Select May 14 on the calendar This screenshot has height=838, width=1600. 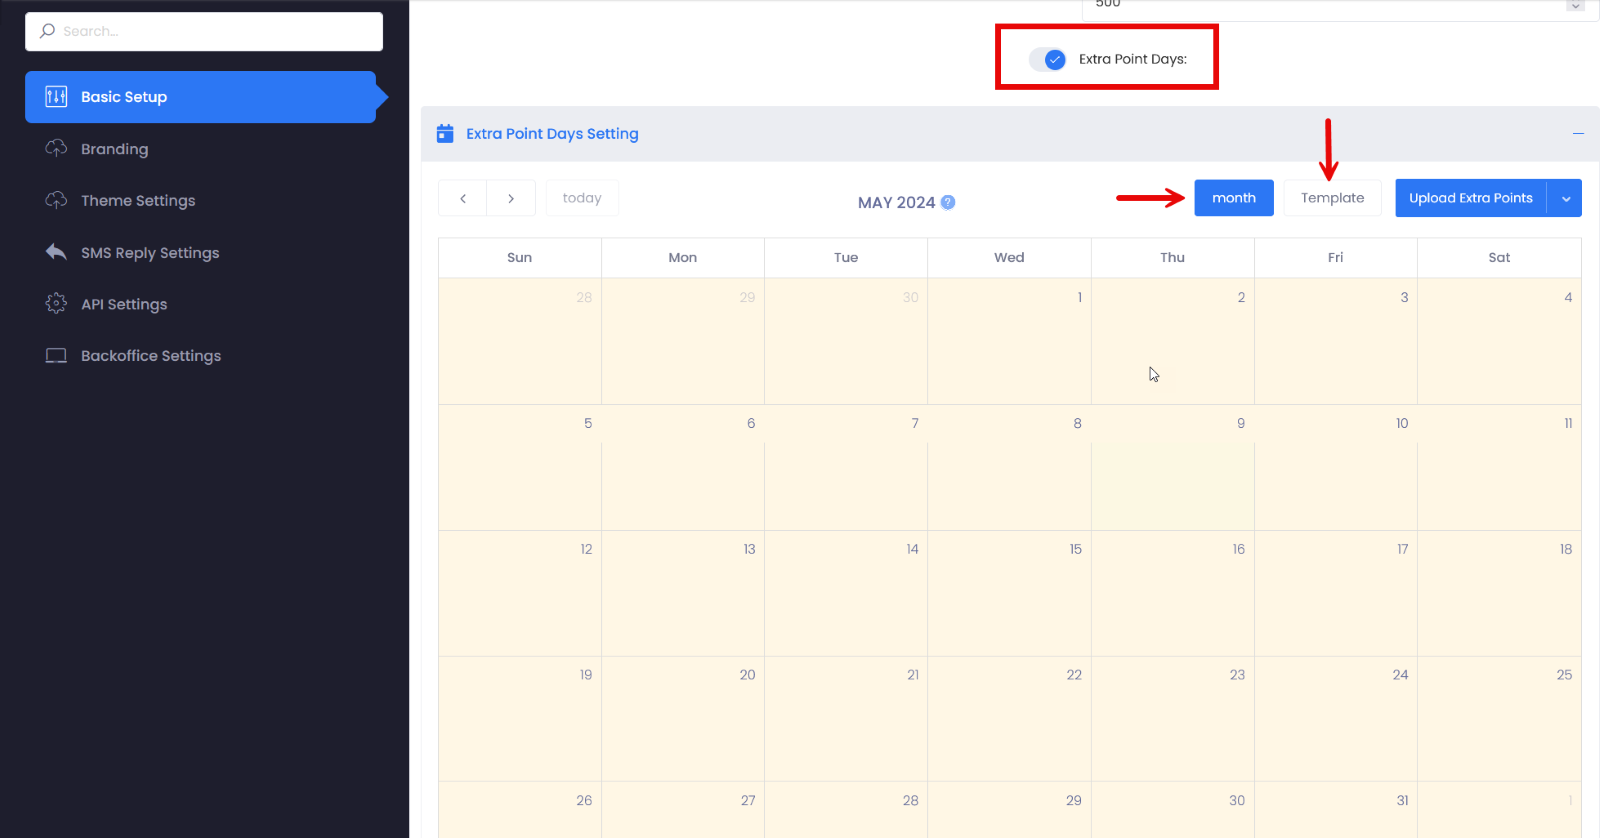point(846,593)
